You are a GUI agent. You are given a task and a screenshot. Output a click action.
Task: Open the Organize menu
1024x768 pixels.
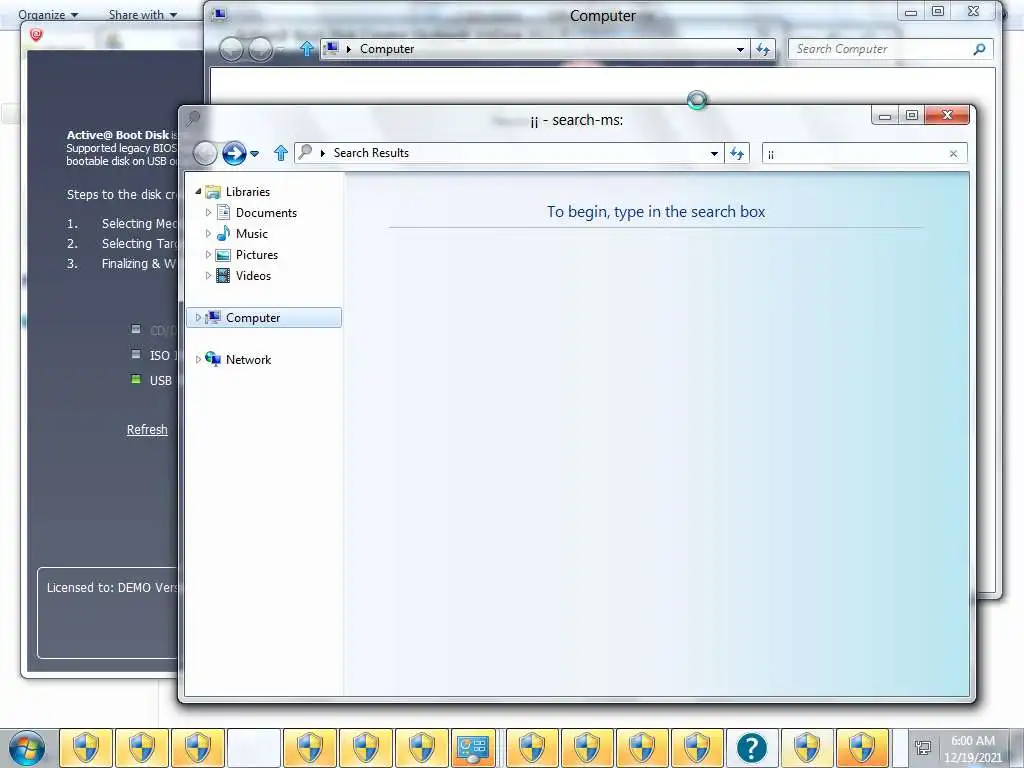(x=48, y=14)
